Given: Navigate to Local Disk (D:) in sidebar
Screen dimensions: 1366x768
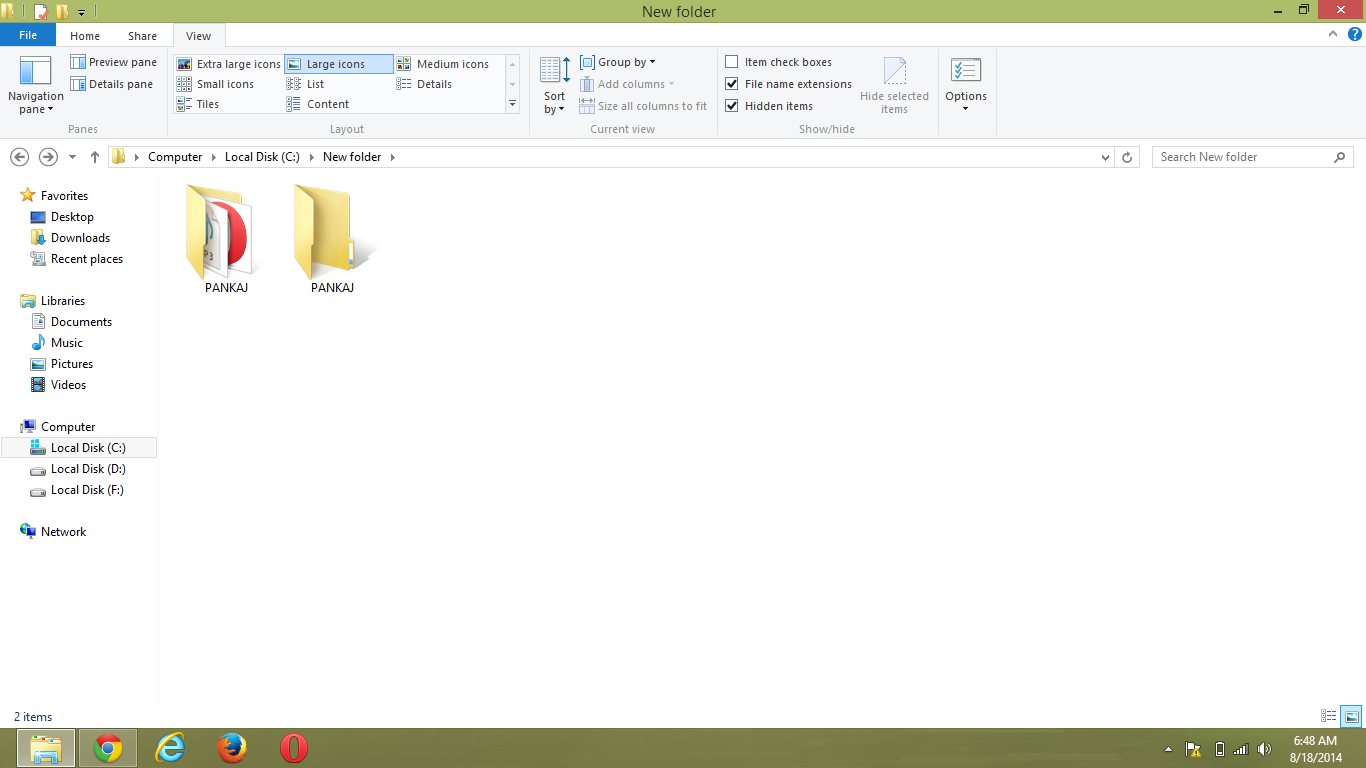Looking at the screenshot, I should (x=88, y=468).
